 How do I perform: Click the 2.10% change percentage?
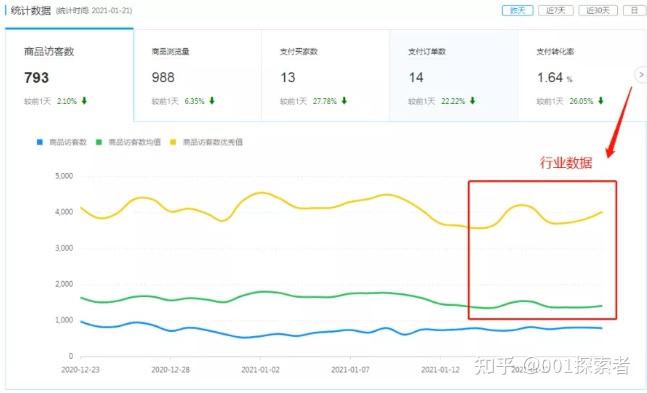tap(67, 101)
